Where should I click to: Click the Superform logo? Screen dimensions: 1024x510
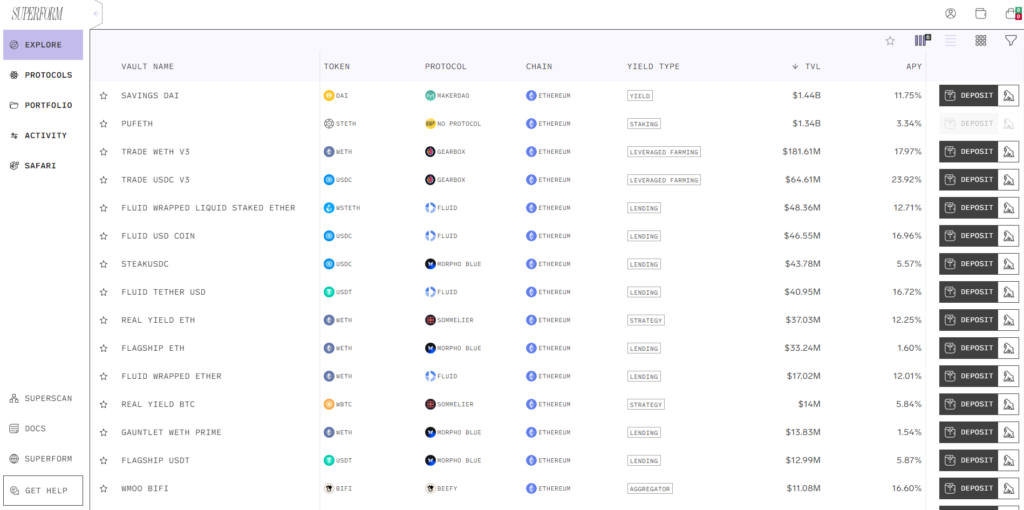pos(37,14)
